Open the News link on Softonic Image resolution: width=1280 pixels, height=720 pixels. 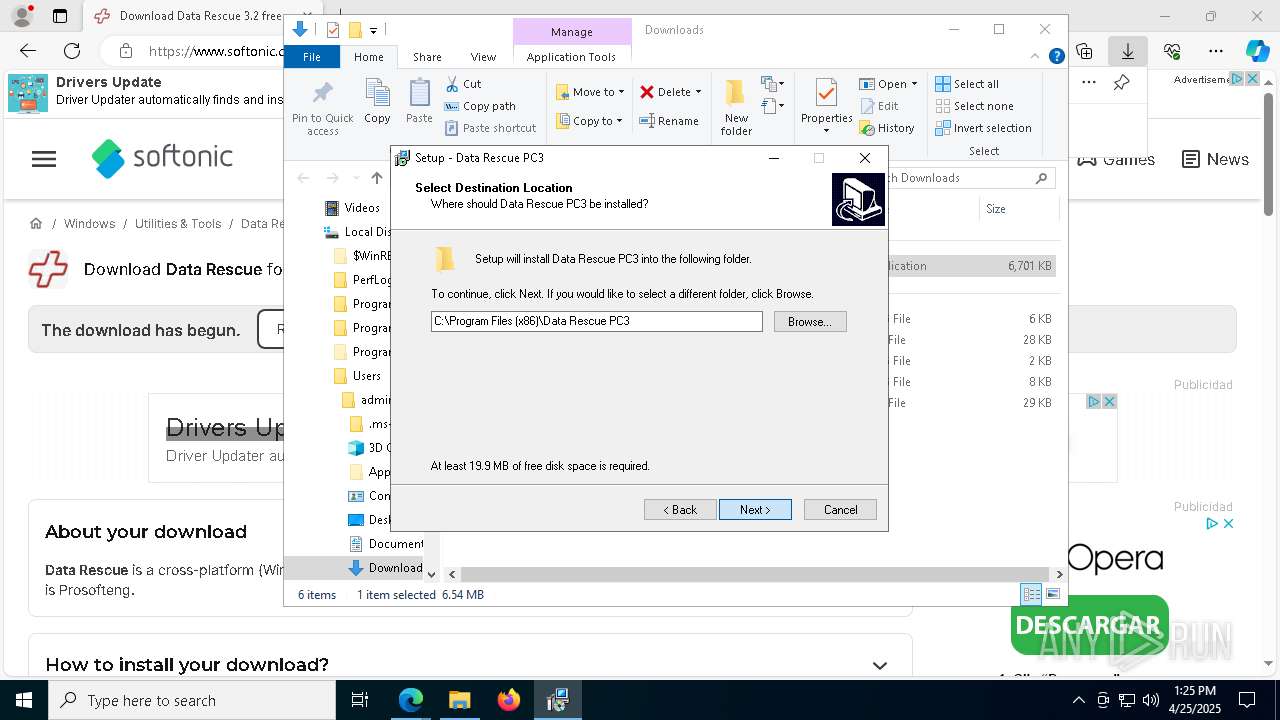coord(1215,159)
